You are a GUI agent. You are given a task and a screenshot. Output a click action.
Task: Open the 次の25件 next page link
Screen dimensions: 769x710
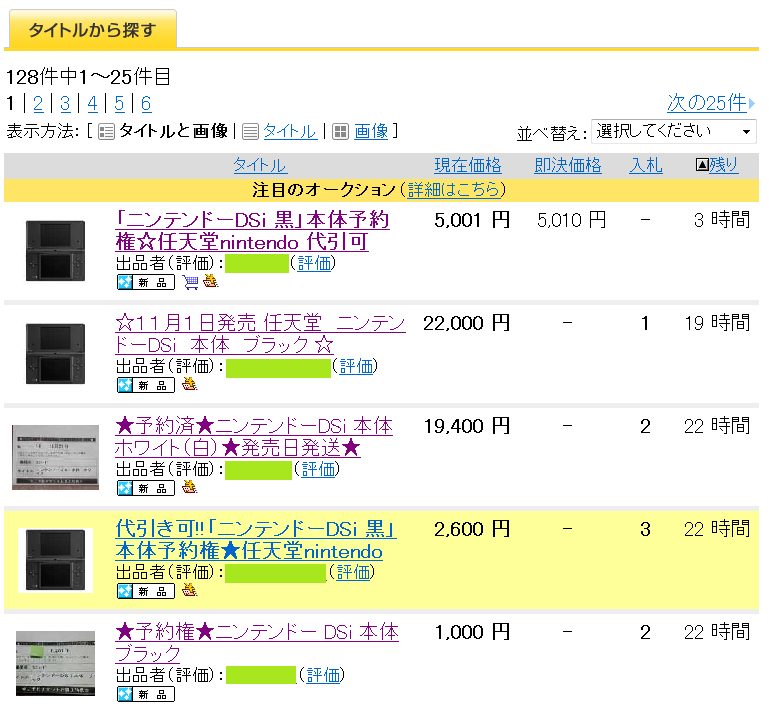707,103
